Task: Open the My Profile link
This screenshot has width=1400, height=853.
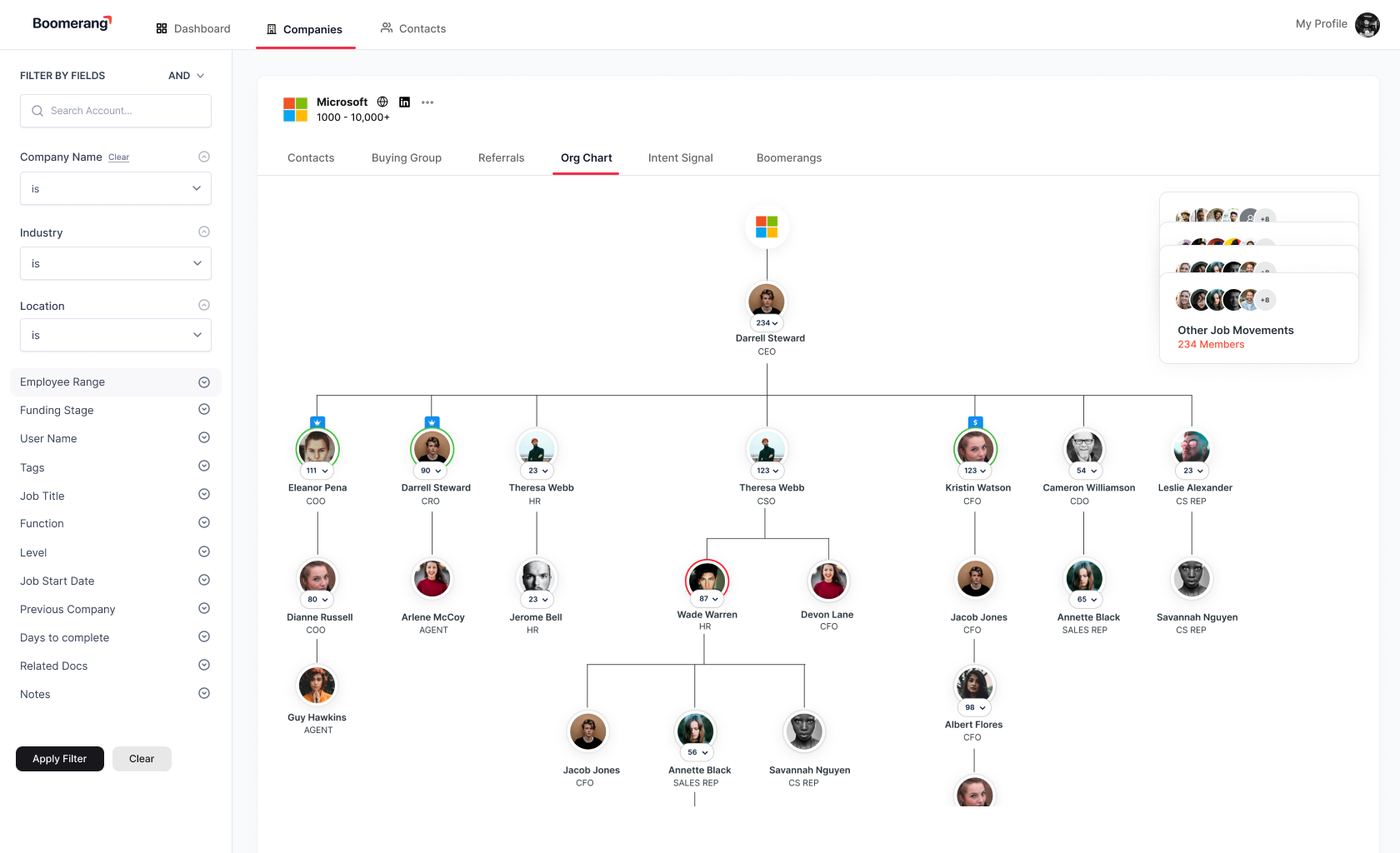Action: [x=1321, y=24]
